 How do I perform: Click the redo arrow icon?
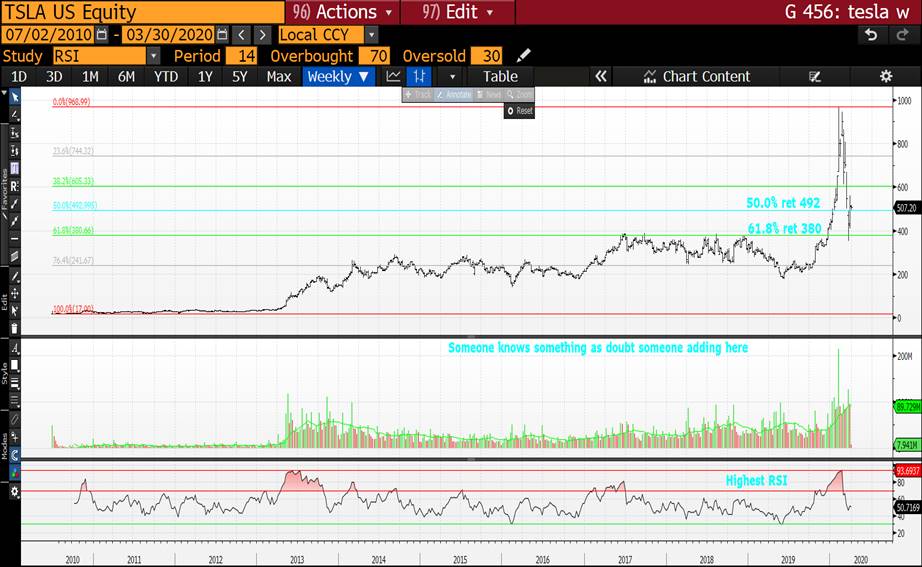[903, 35]
